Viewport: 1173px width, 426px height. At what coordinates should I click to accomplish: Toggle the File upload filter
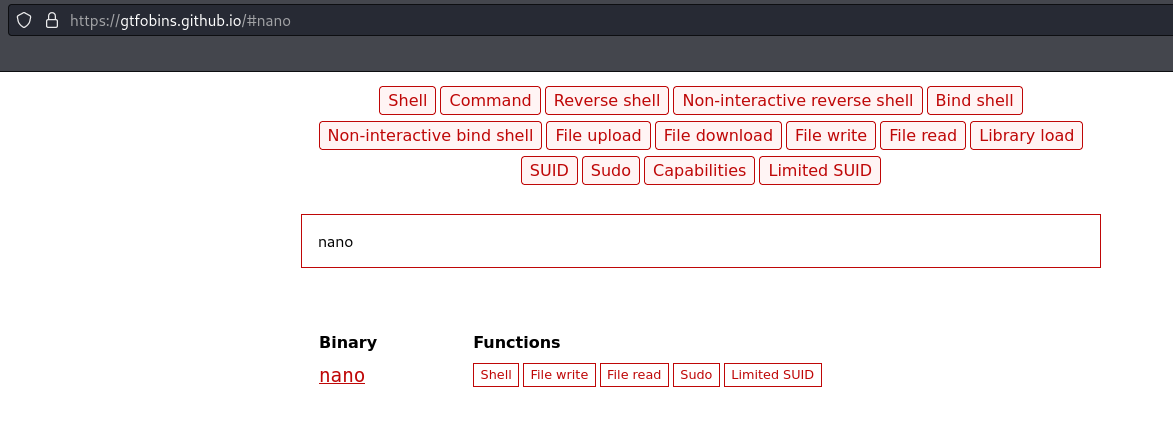coord(598,136)
